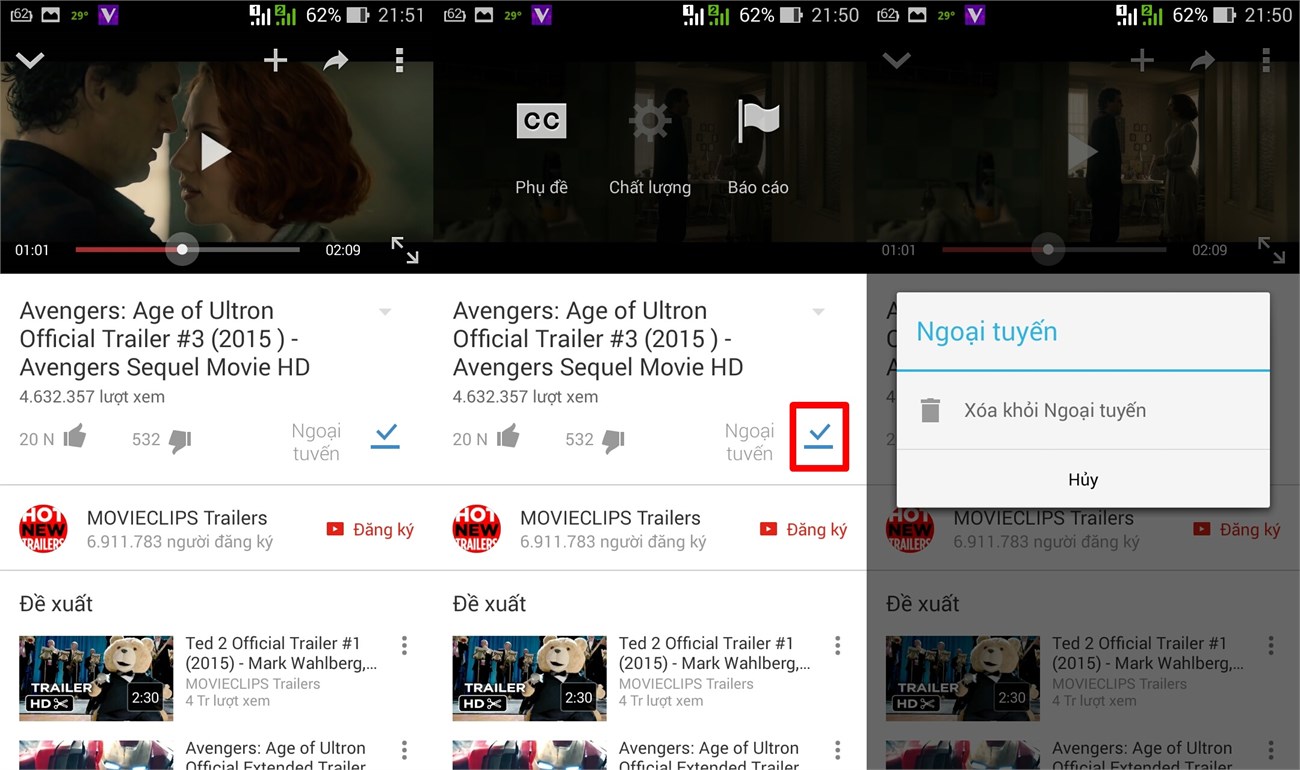Viewport: 1300px width, 770px height.
Task: Open Phụ đề captions option in middle screen
Action: 541,148
